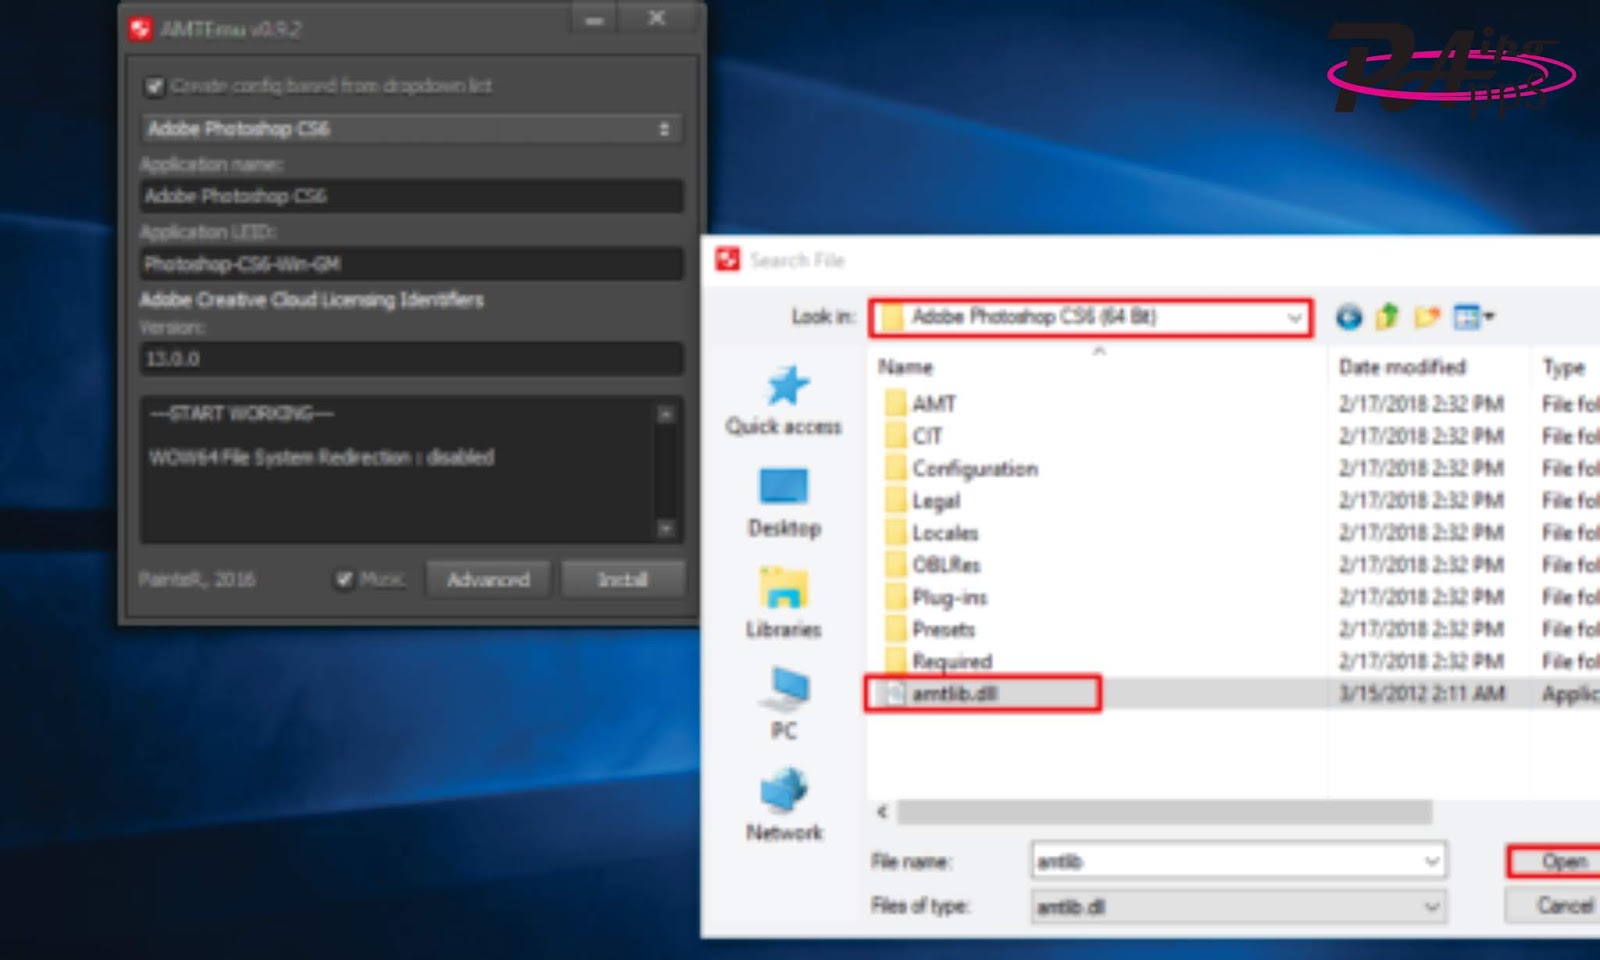Screen dimensions: 1600x960
Task: Go up one folder level icon
Action: pyautogui.click(x=1386, y=317)
